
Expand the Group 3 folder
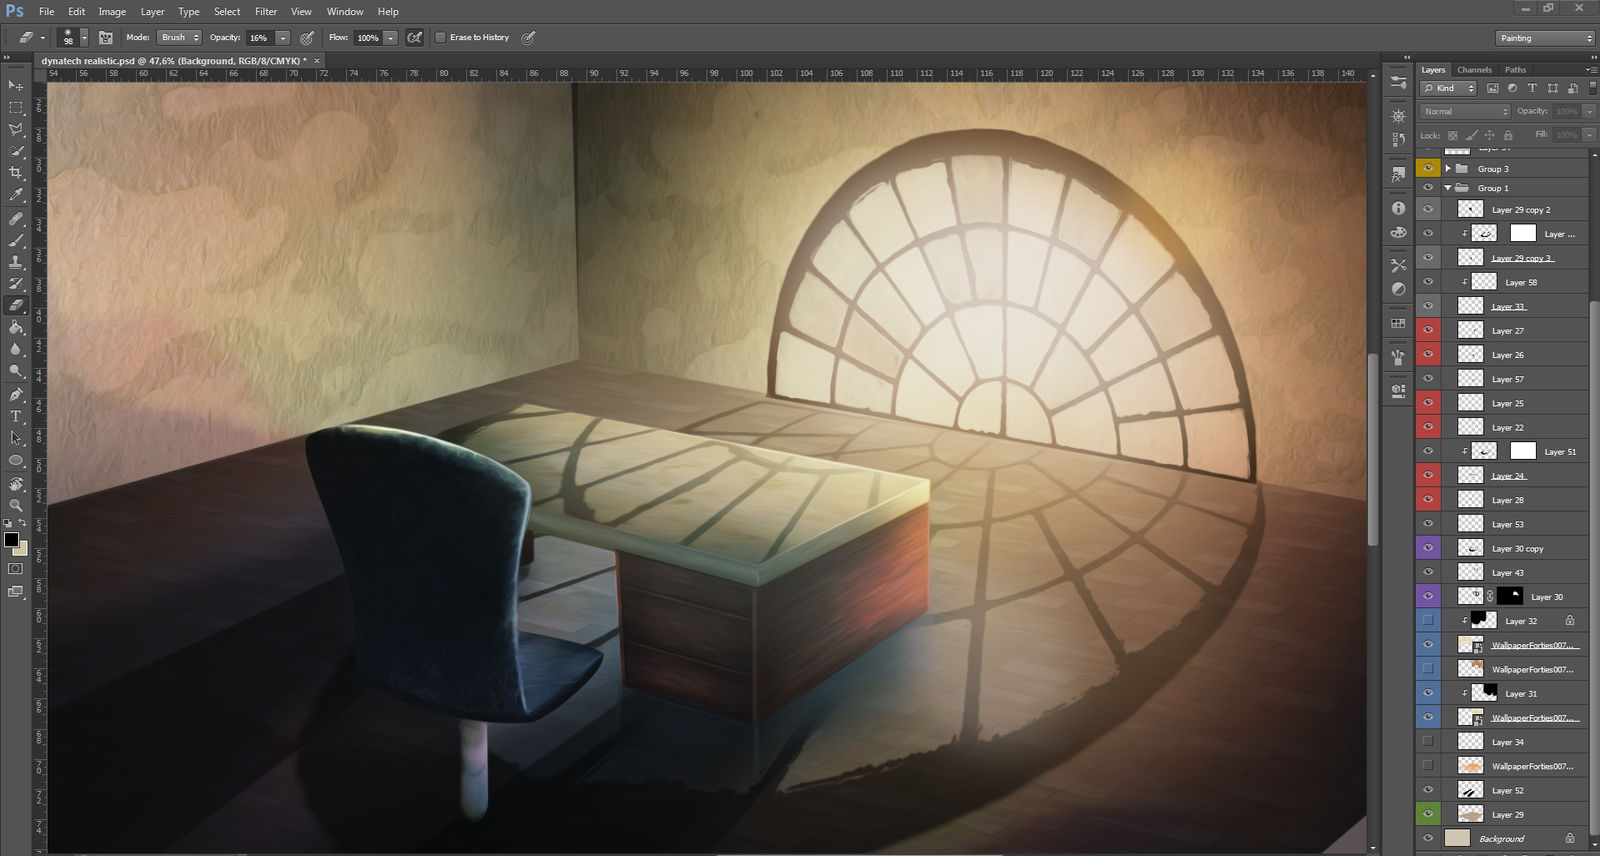(x=1448, y=169)
